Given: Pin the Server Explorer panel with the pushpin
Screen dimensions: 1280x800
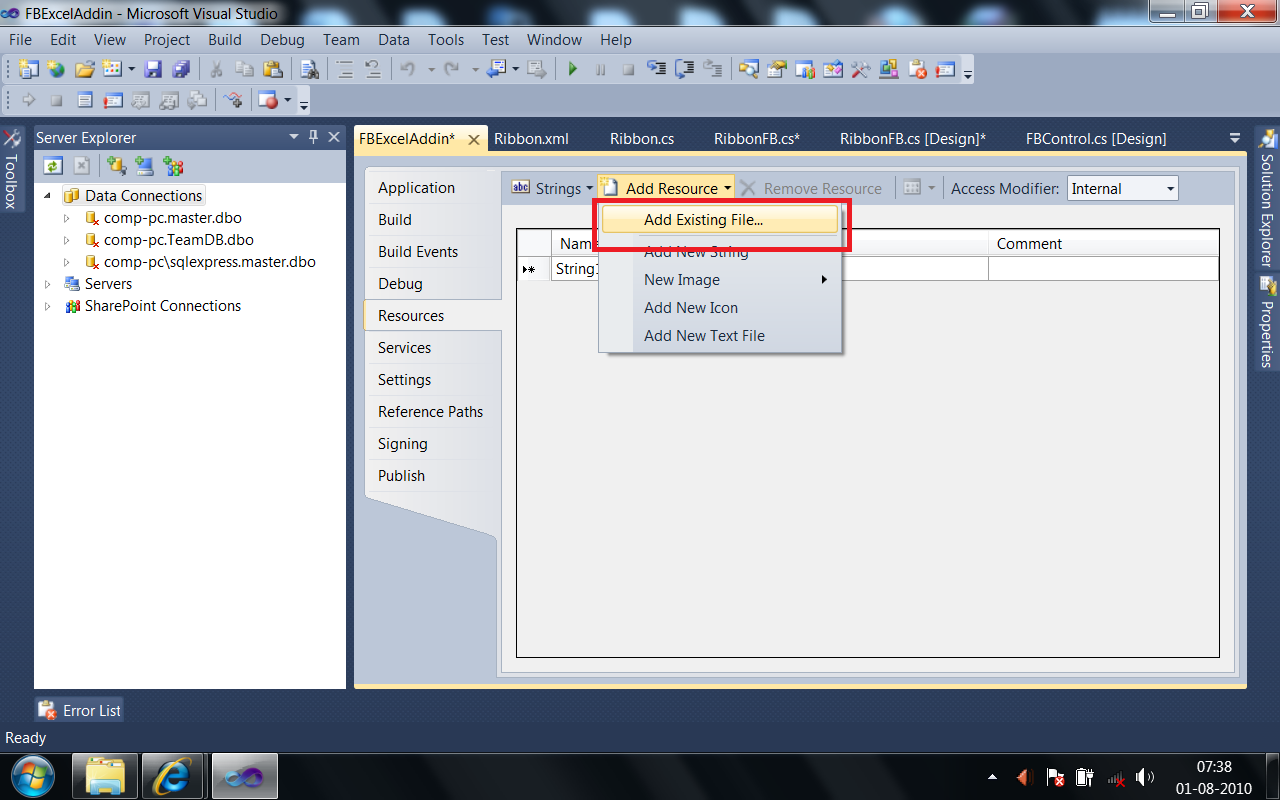Looking at the screenshot, I should tap(313, 137).
